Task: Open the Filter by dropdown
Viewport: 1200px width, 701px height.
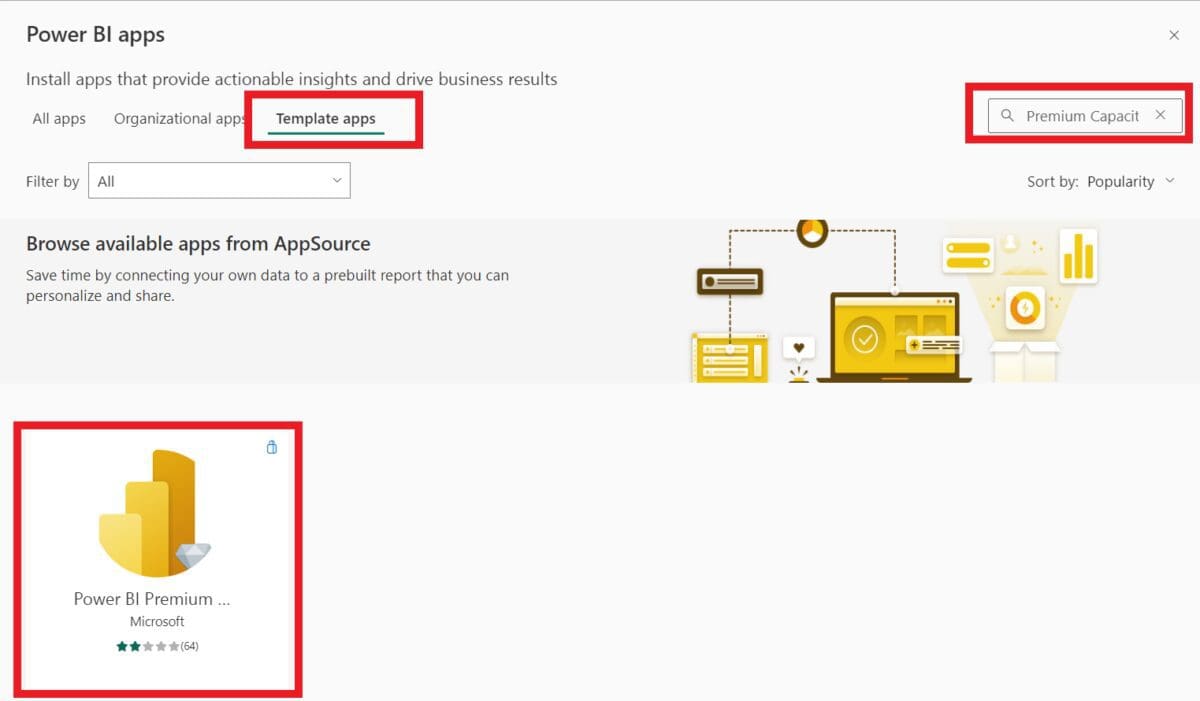Action: click(x=219, y=180)
